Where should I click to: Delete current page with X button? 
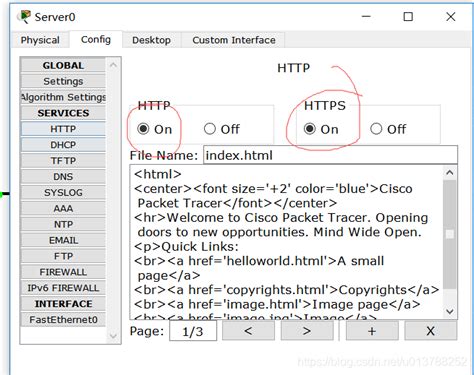tap(430, 331)
